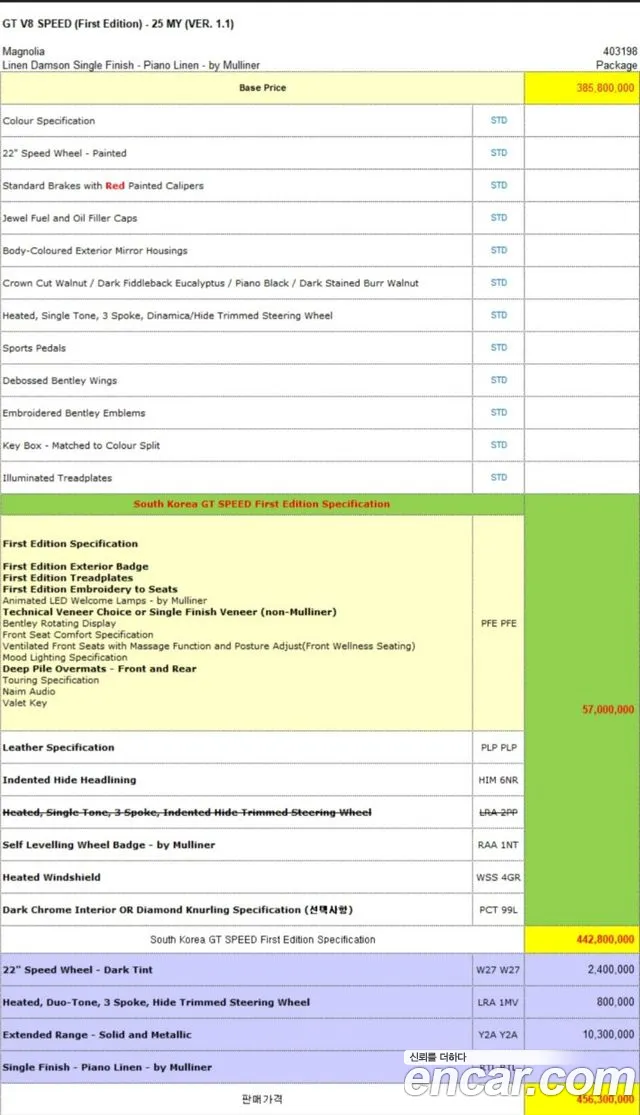Click 'Deep Pile Overmats - Front and Rear'

pos(100,669)
